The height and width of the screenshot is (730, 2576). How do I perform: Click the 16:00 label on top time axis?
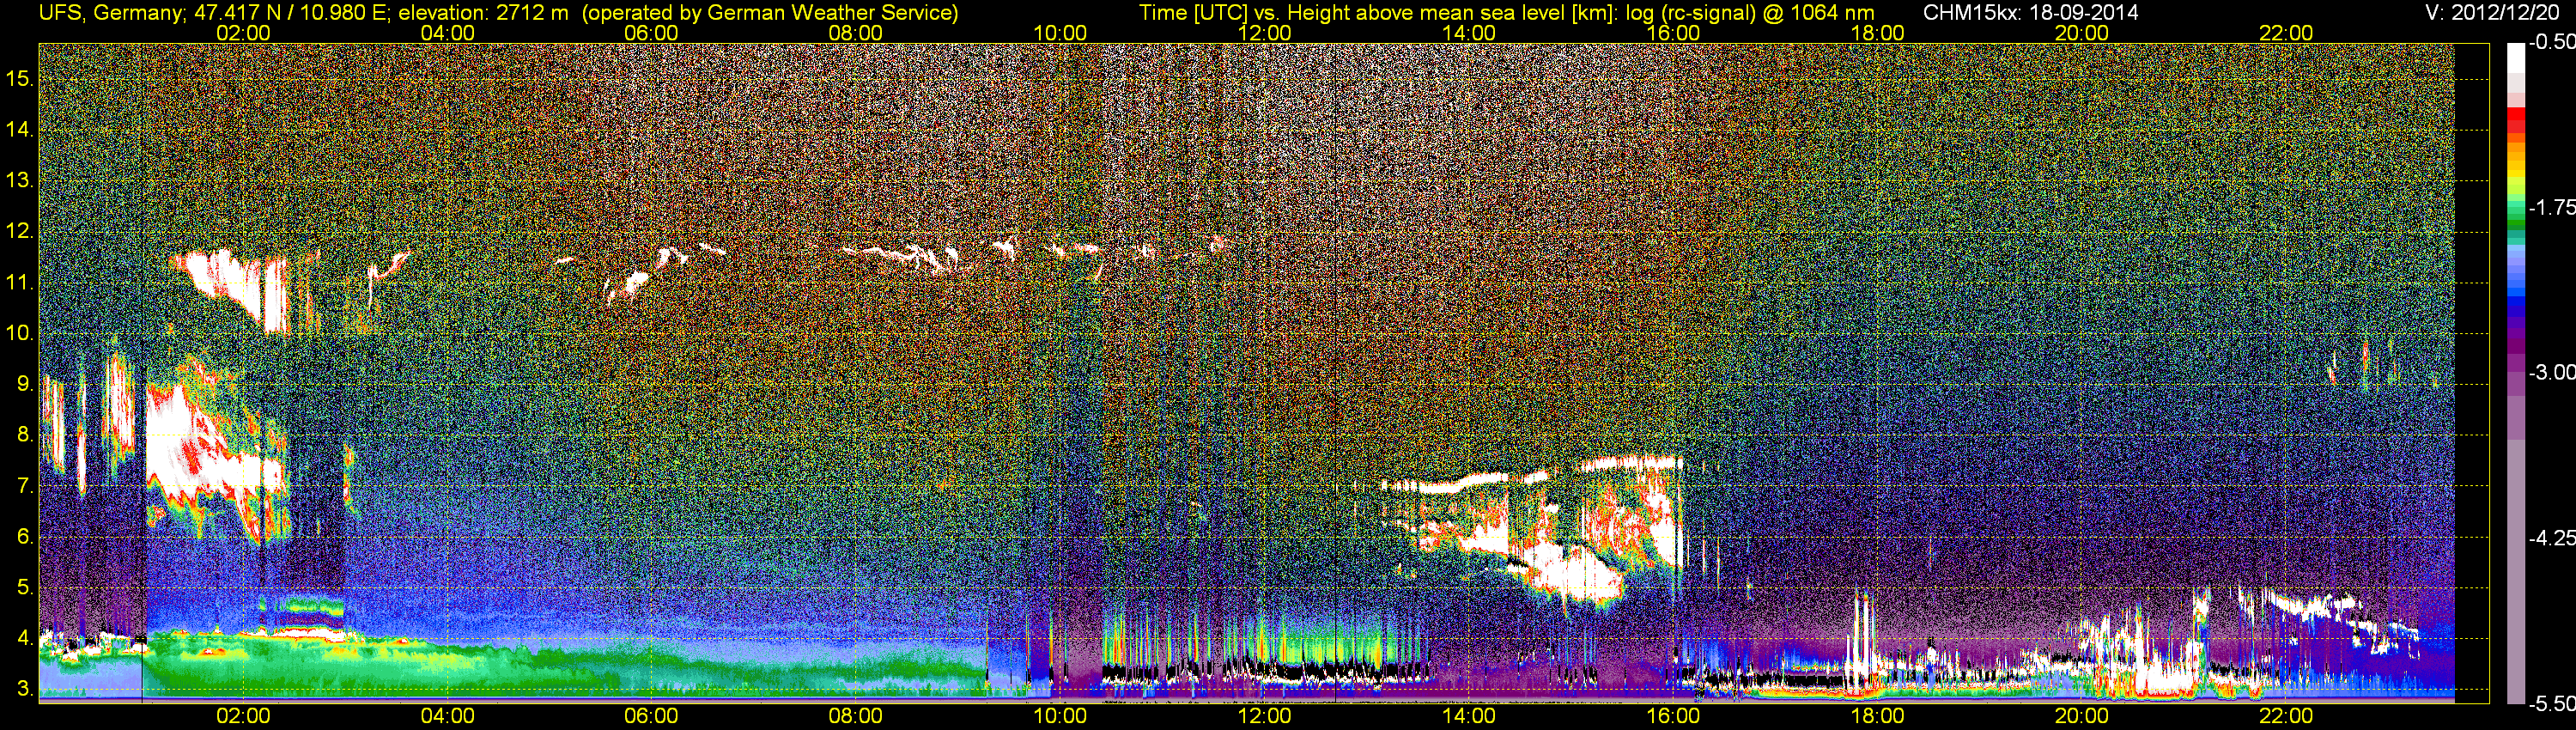(x=1673, y=33)
